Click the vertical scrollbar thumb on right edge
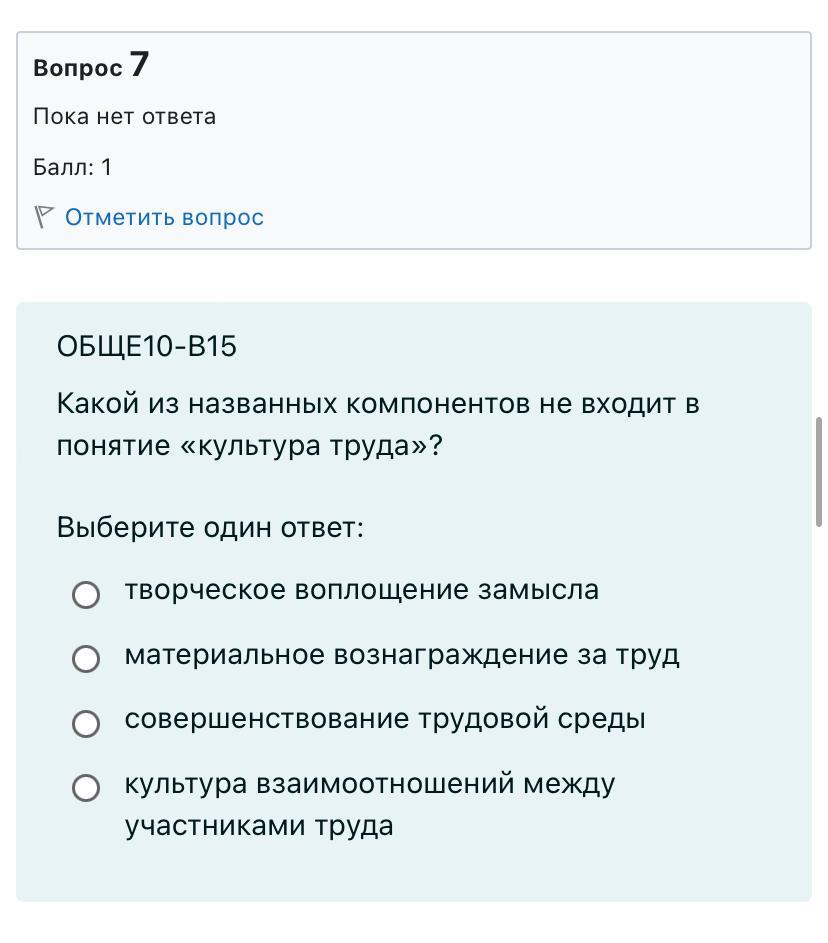828x943 pixels. (x=820, y=472)
